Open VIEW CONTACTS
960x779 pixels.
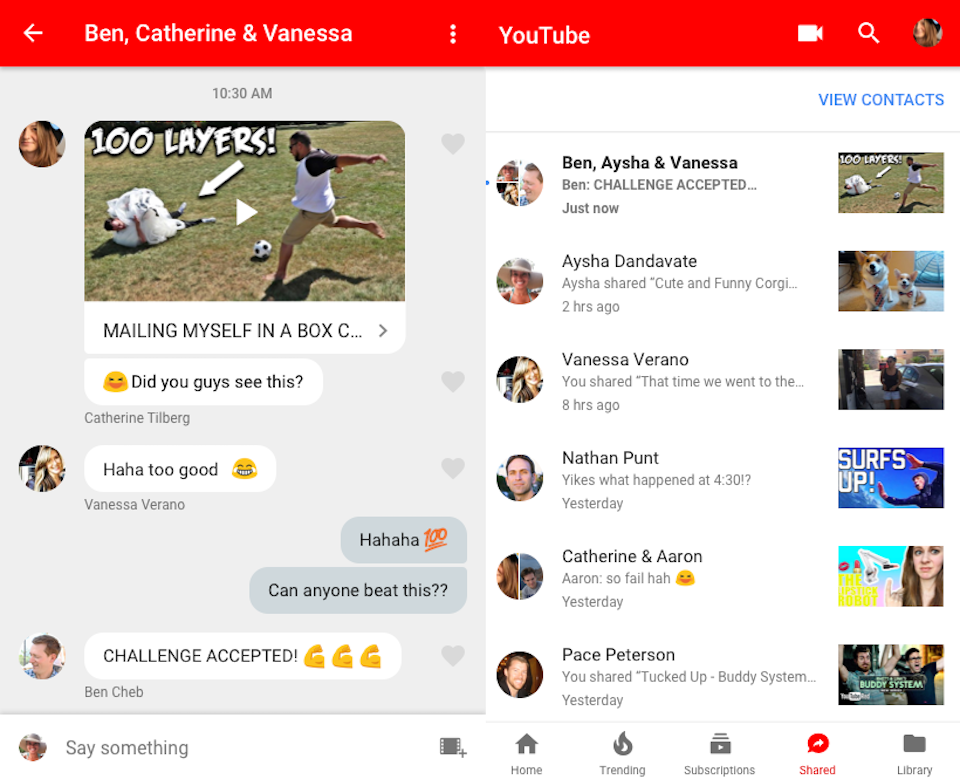point(881,99)
